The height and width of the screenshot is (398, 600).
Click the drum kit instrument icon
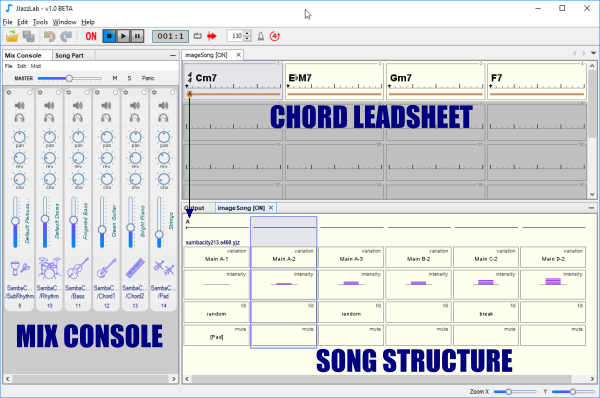[x=49, y=268]
